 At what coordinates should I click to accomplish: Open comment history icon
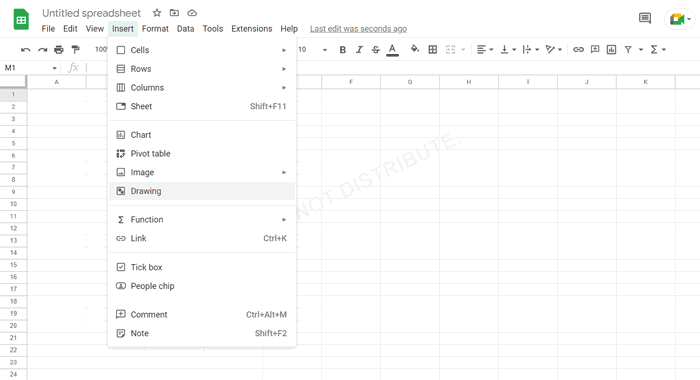coord(645,18)
